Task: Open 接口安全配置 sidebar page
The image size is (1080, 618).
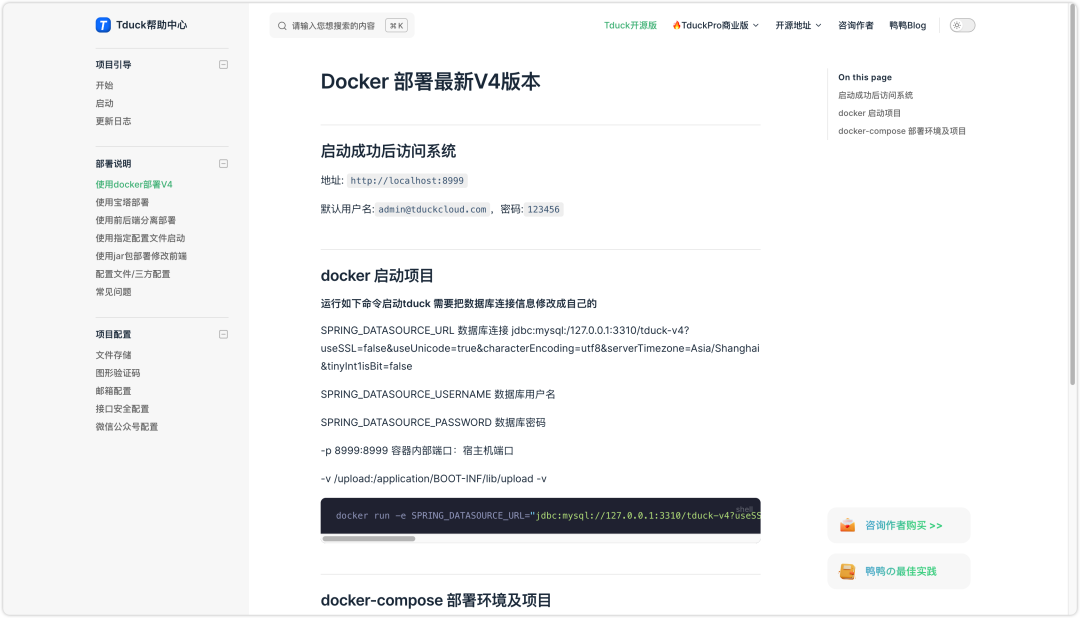Action: coord(123,409)
